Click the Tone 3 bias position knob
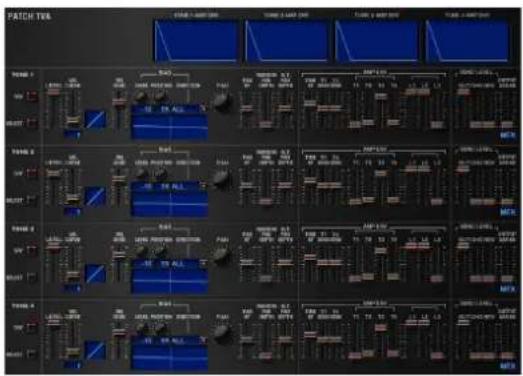The image size is (523, 376). point(161,251)
